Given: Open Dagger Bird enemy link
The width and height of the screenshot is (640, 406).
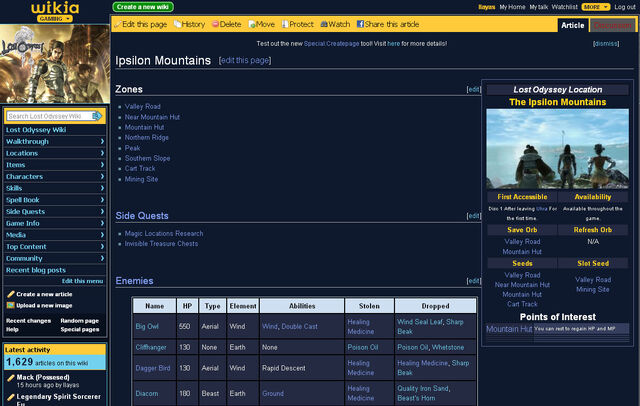Looking at the screenshot, I should click(153, 368).
